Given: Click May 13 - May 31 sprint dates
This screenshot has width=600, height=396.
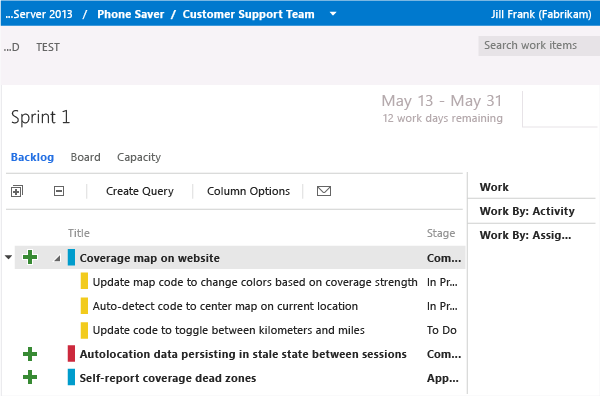Looking at the screenshot, I should click(x=442, y=101).
